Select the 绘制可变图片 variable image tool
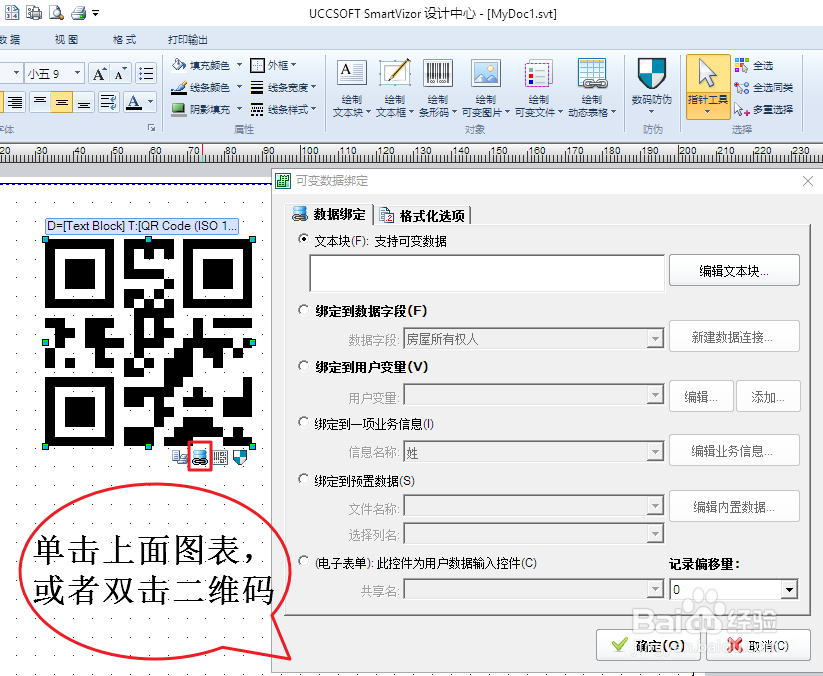 click(x=486, y=88)
